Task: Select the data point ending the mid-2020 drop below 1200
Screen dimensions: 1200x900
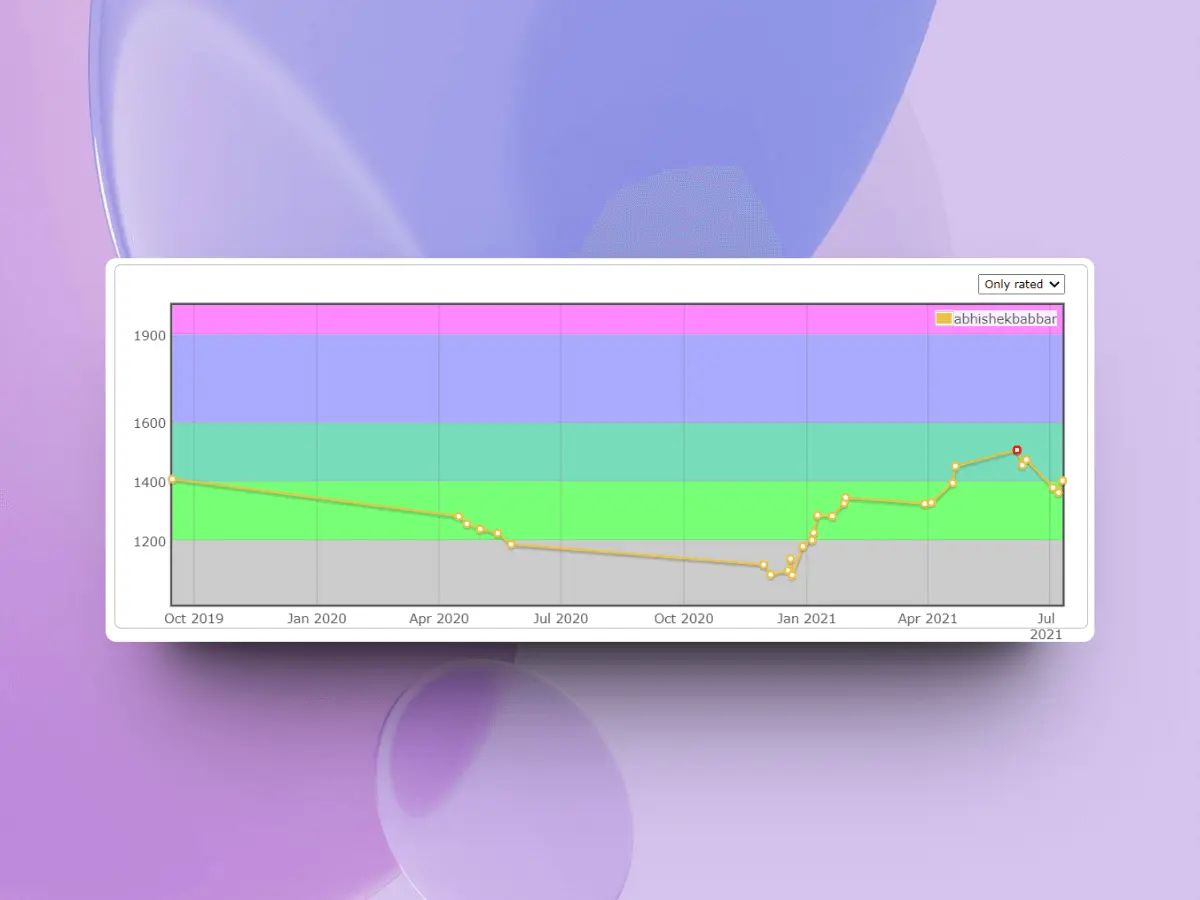Action: (x=511, y=545)
